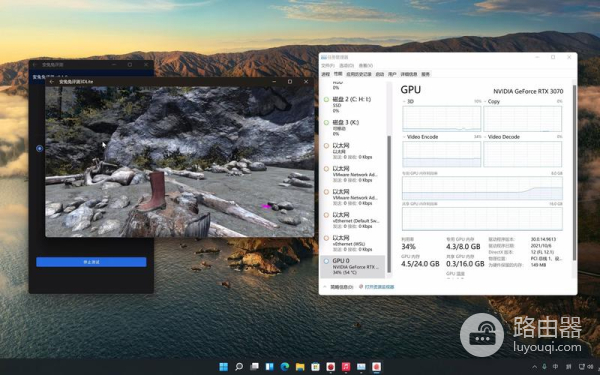Click the 3D benchmark render view
Image resolution: width=600 pixels, height=375 pixels.
pos(179,161)
